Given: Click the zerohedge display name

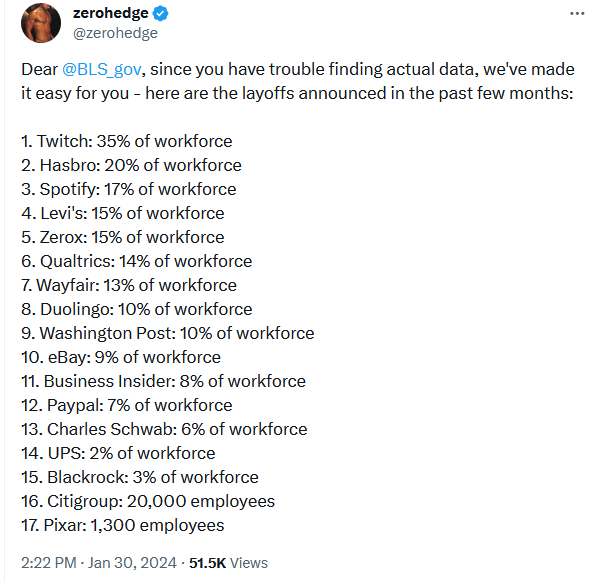Looking at the screenshot, I should [110, 13].
